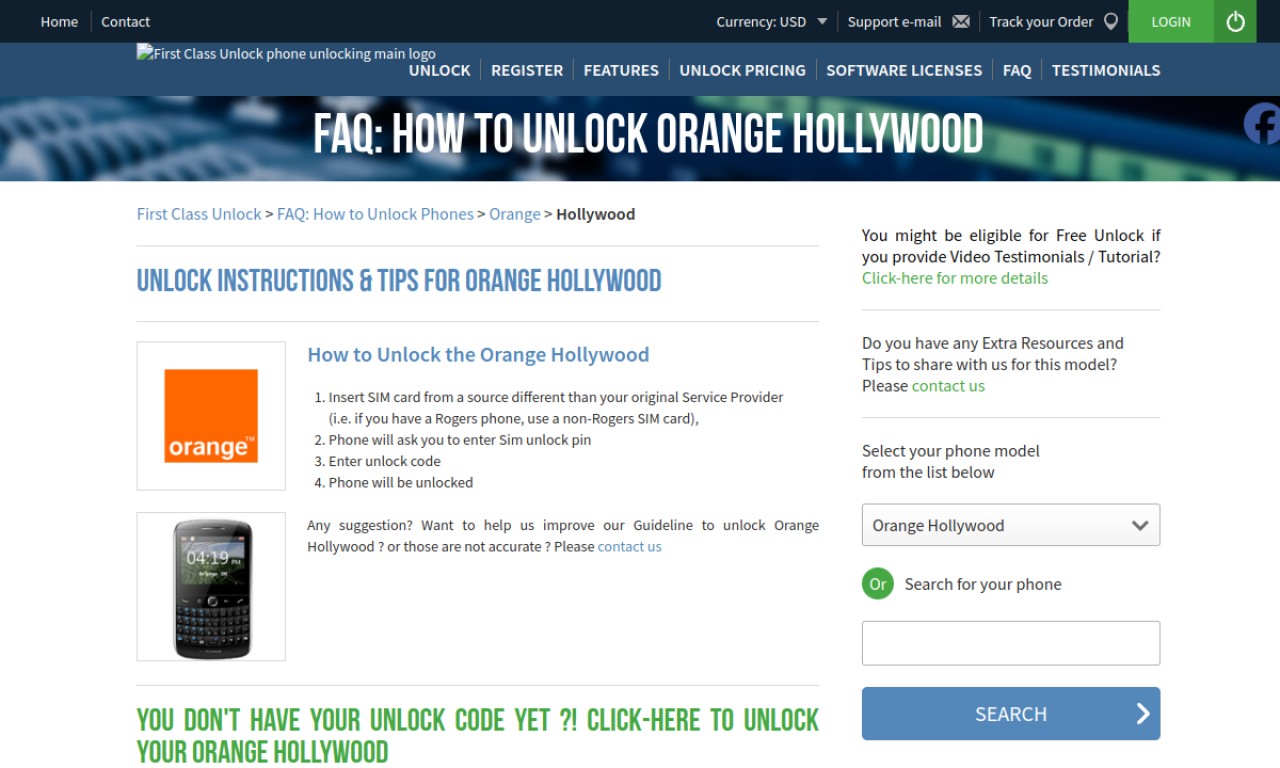Image resolution: width=1280 pixels, height=768 pixels.
Task: Open the Currency: USD dropdown
Action: pyautogui.click(x=771, y=21)
